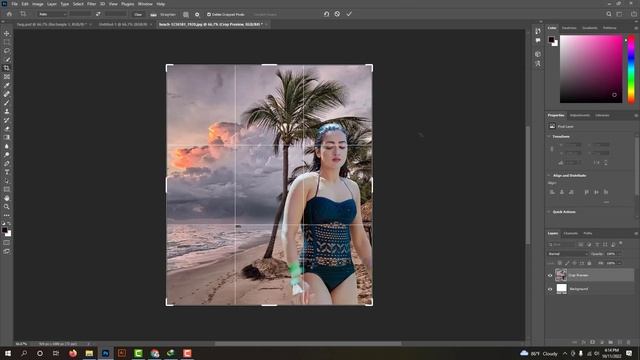This screenshot has width=640, height=360.
Task: Open the layer blend mode dropdown
Action: tap(568, 254)
